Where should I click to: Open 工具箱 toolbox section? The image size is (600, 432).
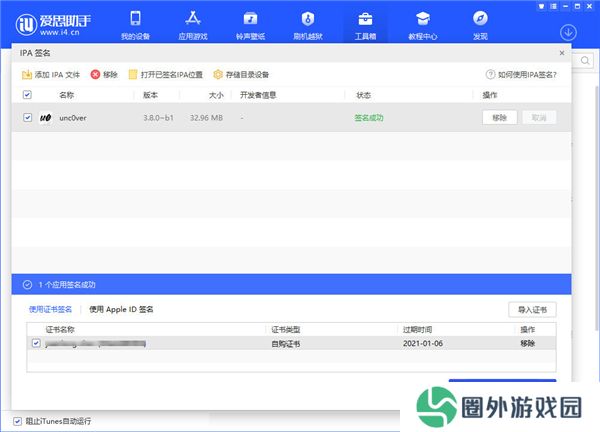[365, 25]
